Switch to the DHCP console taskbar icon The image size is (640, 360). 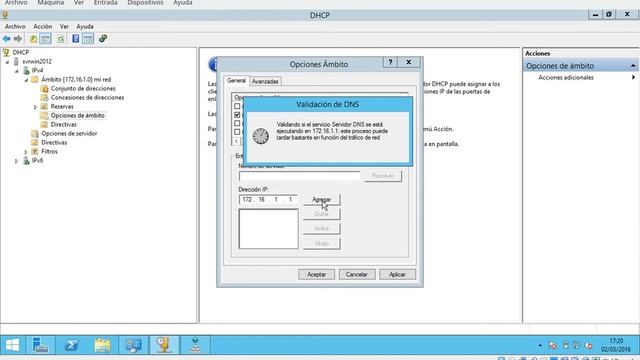164,345
